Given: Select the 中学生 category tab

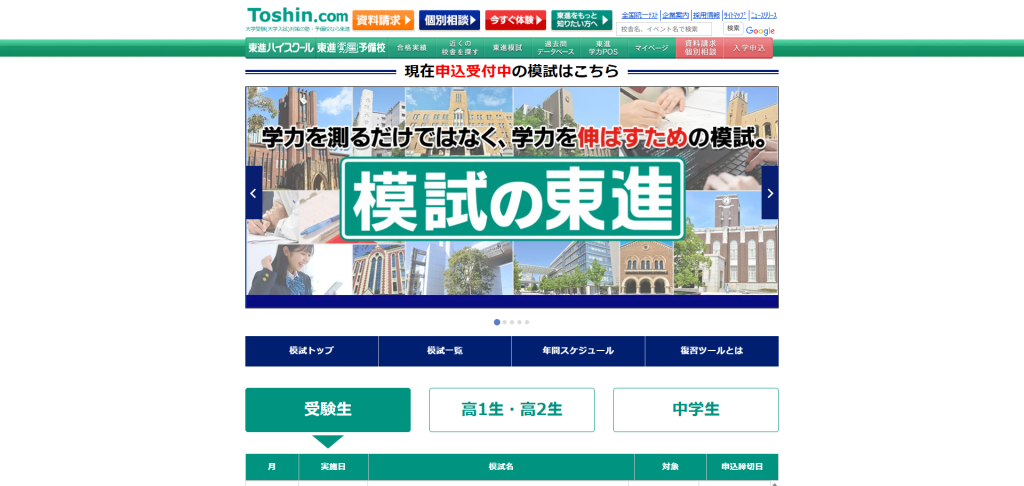Looking at the screenshot, I should coord(696,410).
